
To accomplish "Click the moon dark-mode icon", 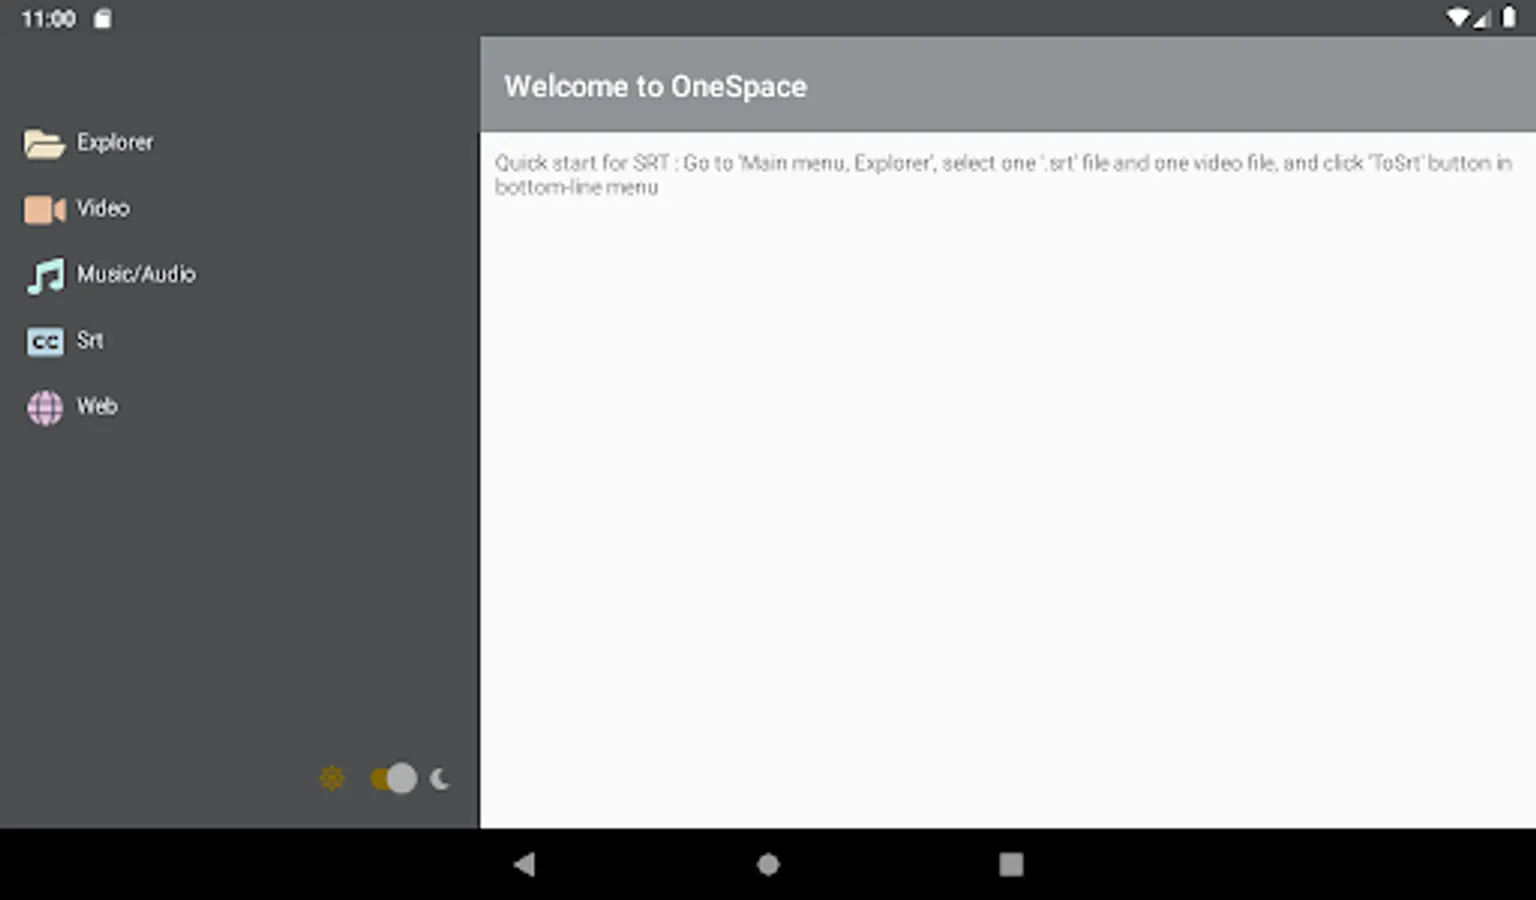I will click(x=440, y=778).
